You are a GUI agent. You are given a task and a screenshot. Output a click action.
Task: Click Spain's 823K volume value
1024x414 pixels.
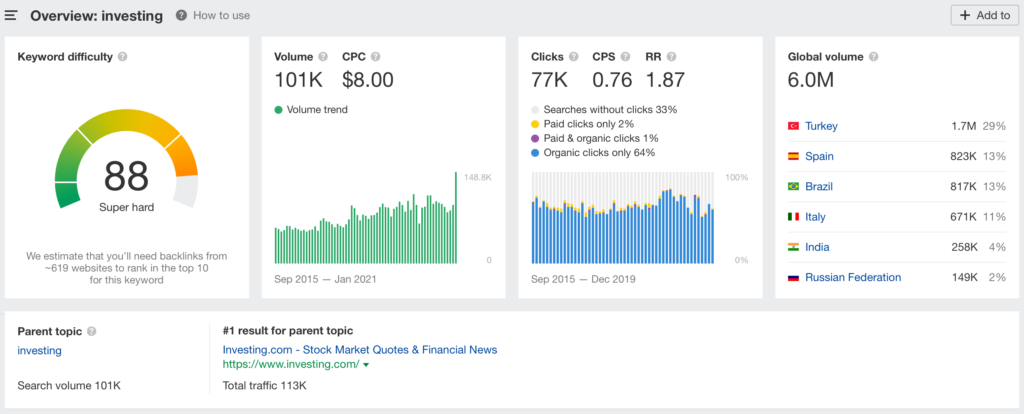(963, 156)
